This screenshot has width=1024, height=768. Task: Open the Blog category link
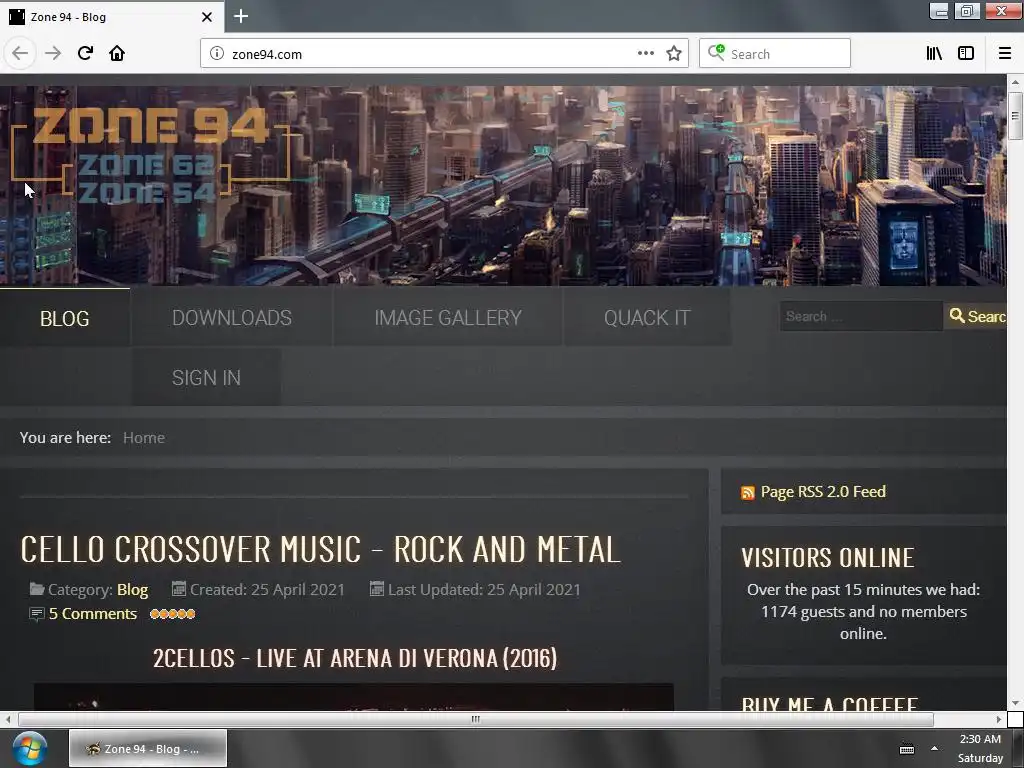(x=133, y=590)
